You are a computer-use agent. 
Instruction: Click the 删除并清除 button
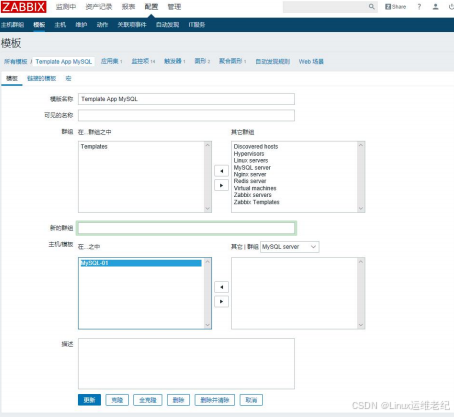click(215, 400)
